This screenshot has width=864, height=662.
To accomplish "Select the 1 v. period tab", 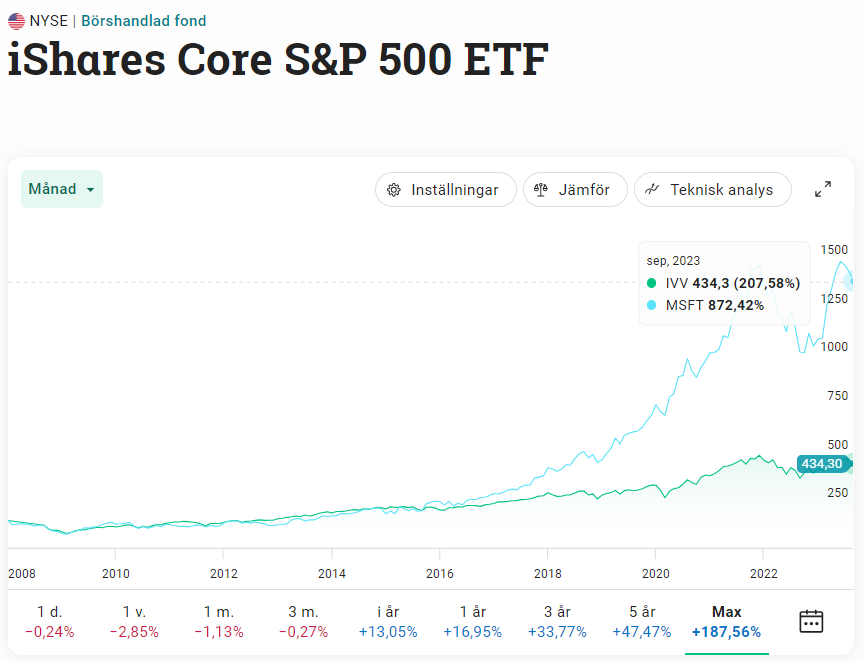I will click(134, 621).
